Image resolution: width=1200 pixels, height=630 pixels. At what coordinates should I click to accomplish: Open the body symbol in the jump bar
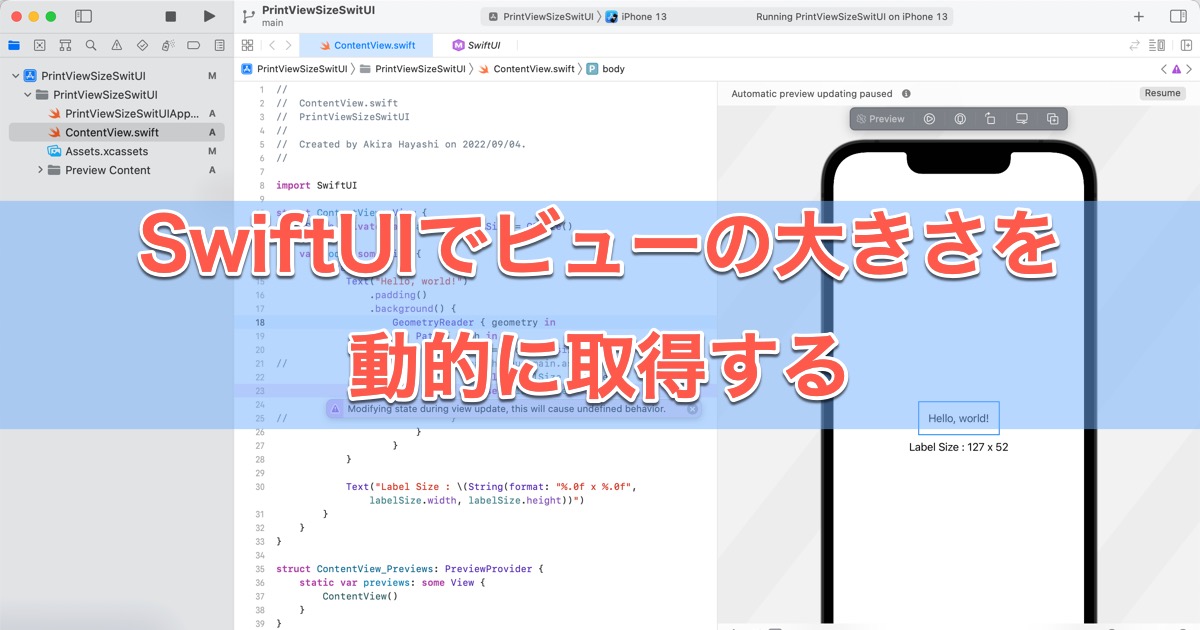pyautogui.click(x=606, y=69)
